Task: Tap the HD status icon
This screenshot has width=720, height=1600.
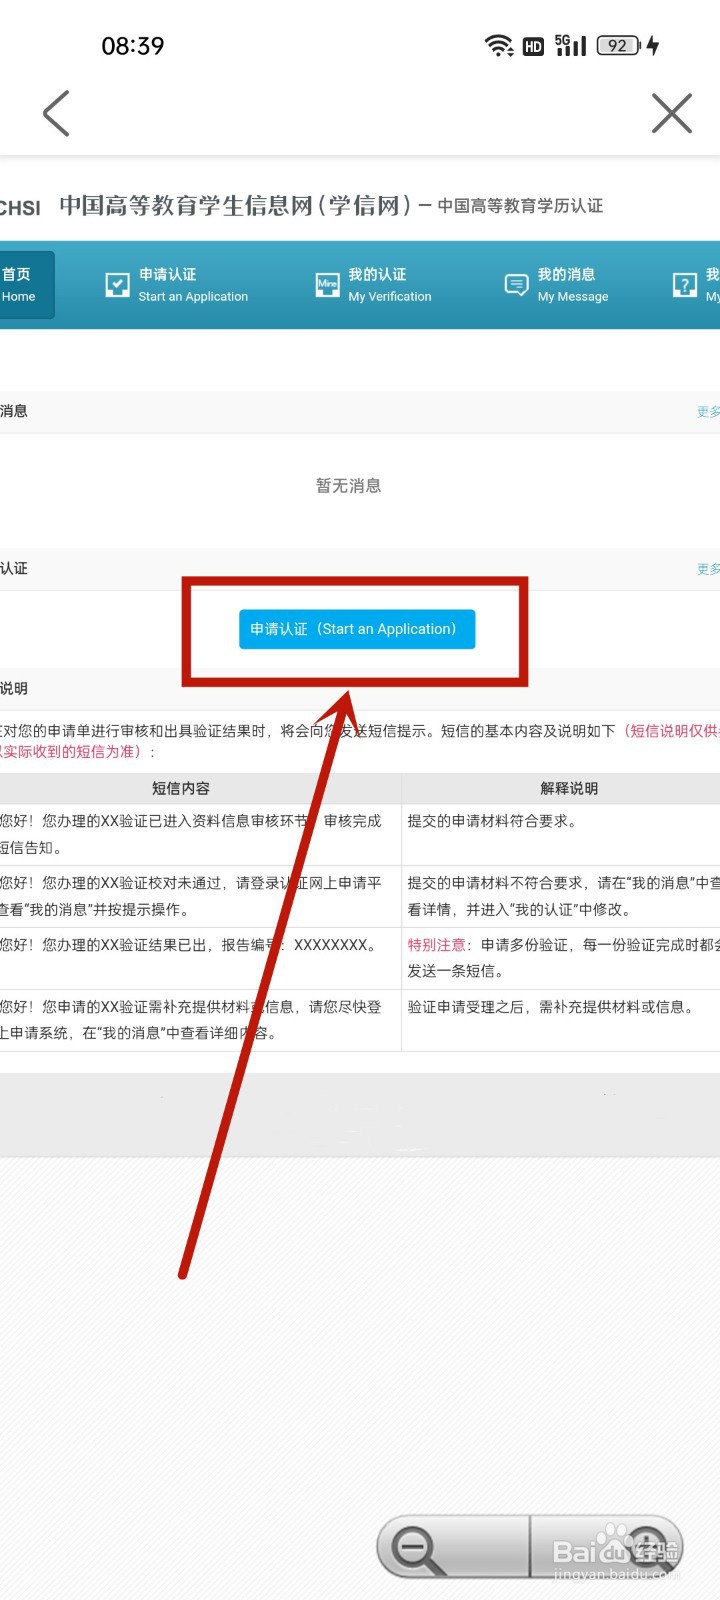Action: [x=534, y=46]
